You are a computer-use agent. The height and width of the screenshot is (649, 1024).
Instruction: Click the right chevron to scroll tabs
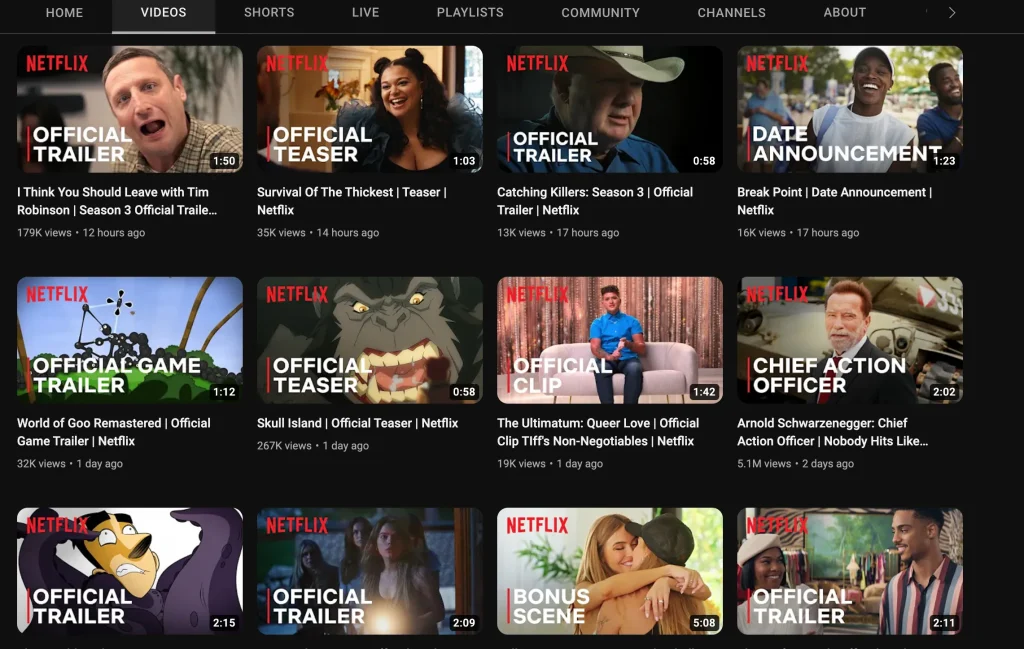click(x=951, y=13)
